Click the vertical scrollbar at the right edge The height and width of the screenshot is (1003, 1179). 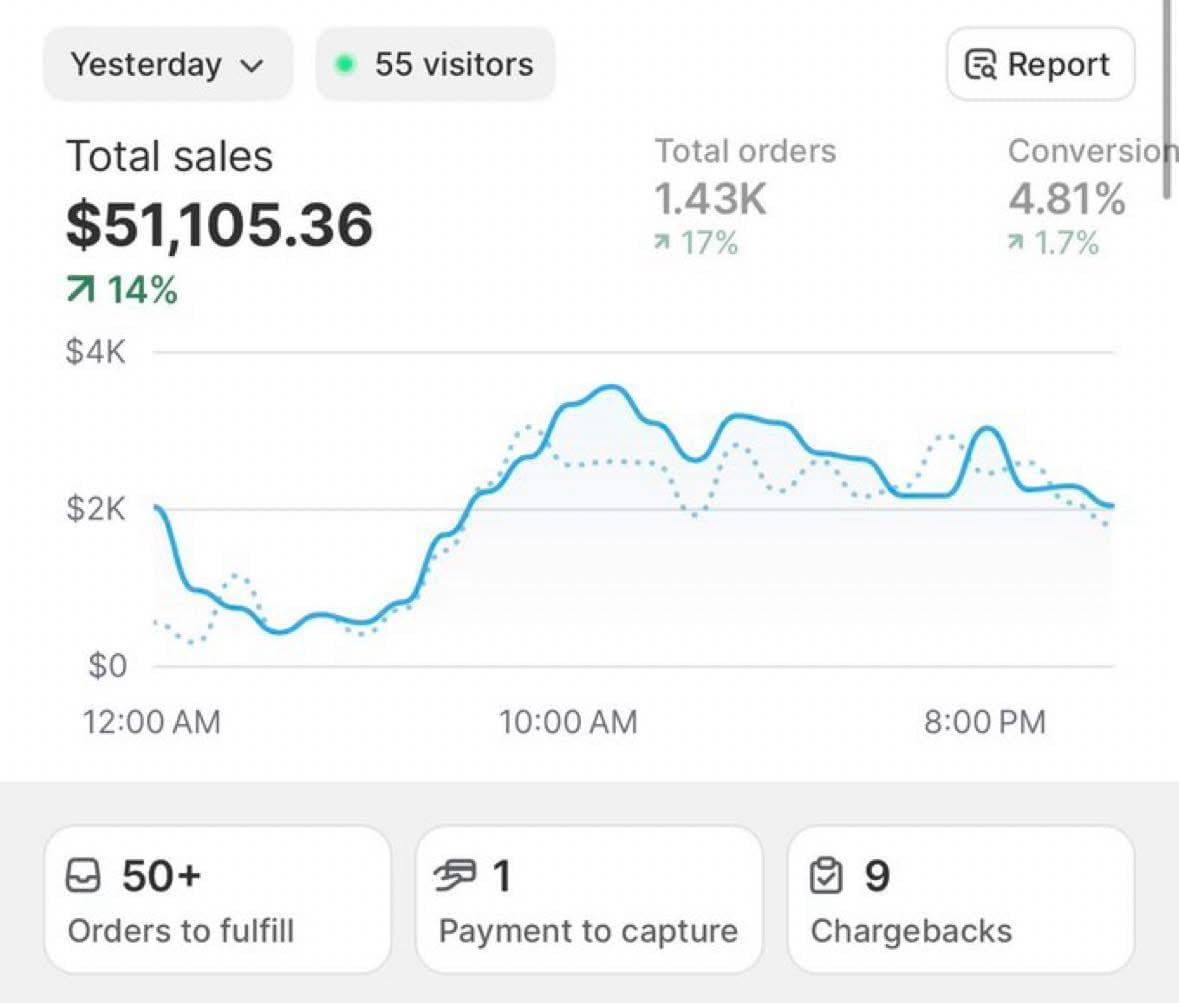click(x=1166, y=100)
